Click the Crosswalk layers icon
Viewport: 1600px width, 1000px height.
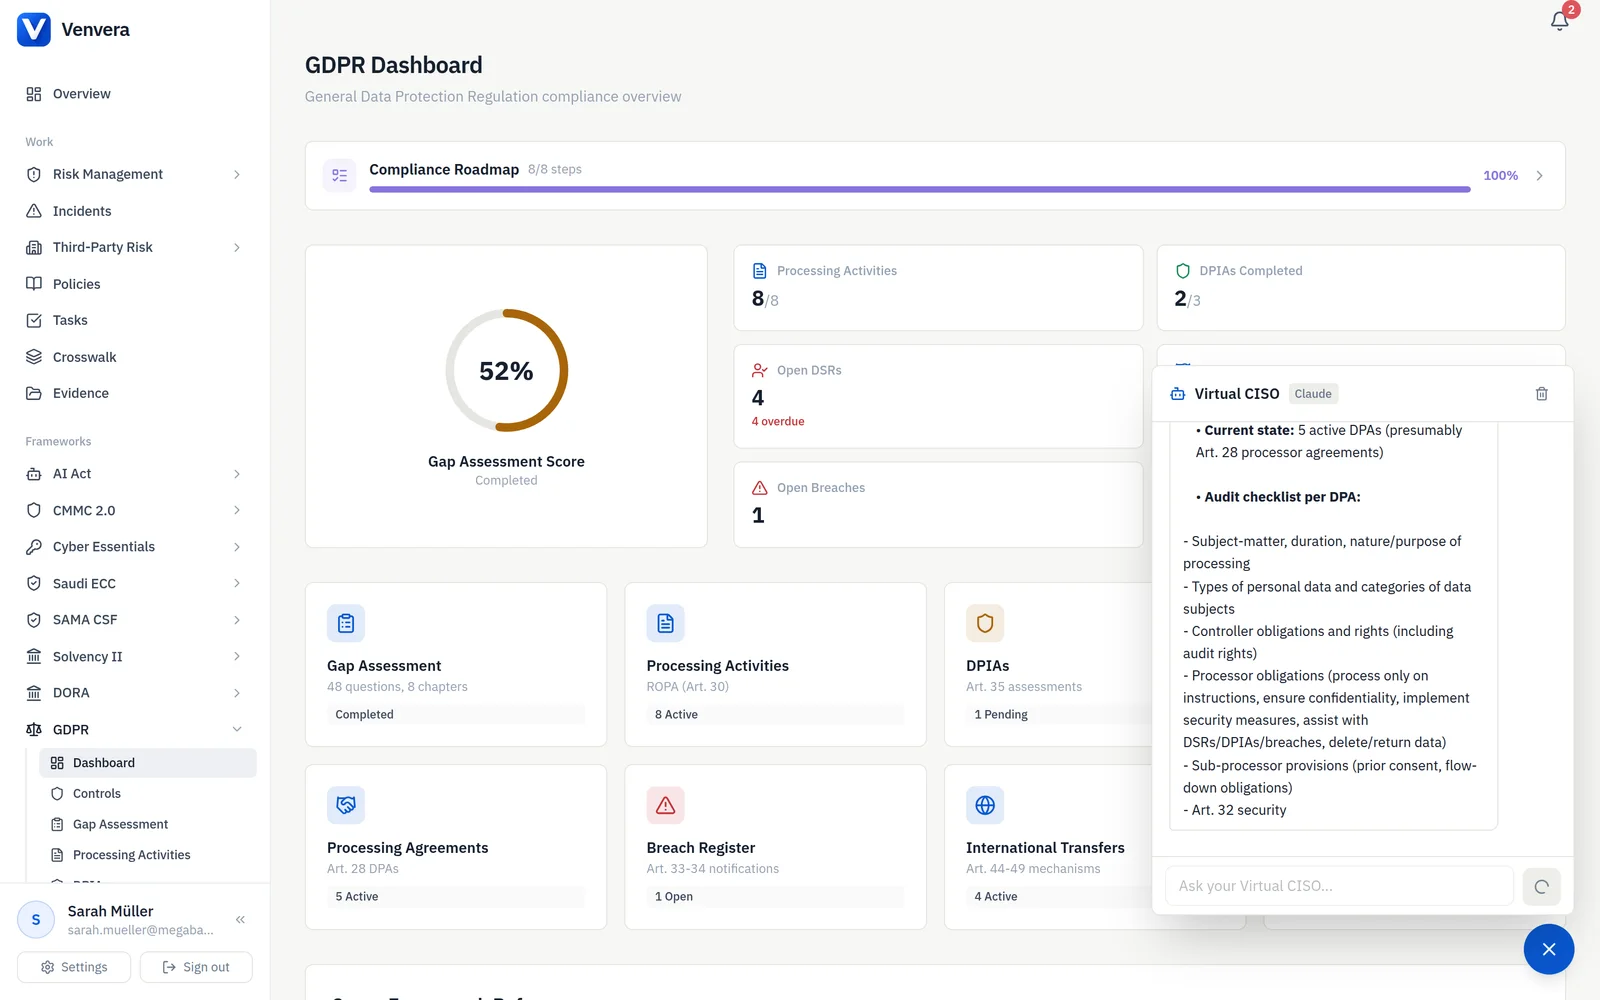point(34,357)
